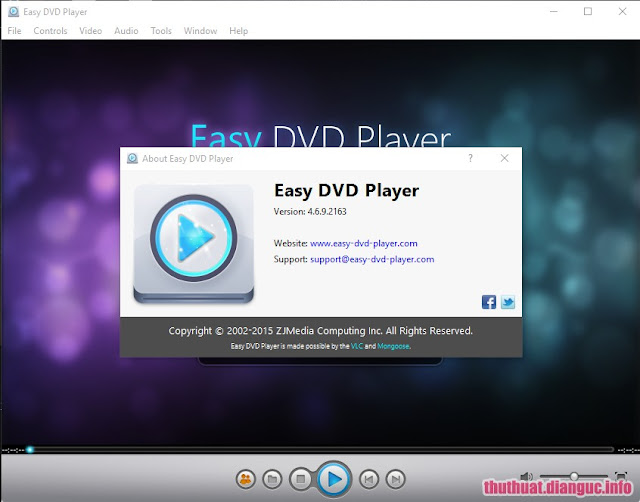This screenshot has height=502, width=640.
Task: Click the About dialog help question mark
Action: pyautogui.click(x=470, y=158)
